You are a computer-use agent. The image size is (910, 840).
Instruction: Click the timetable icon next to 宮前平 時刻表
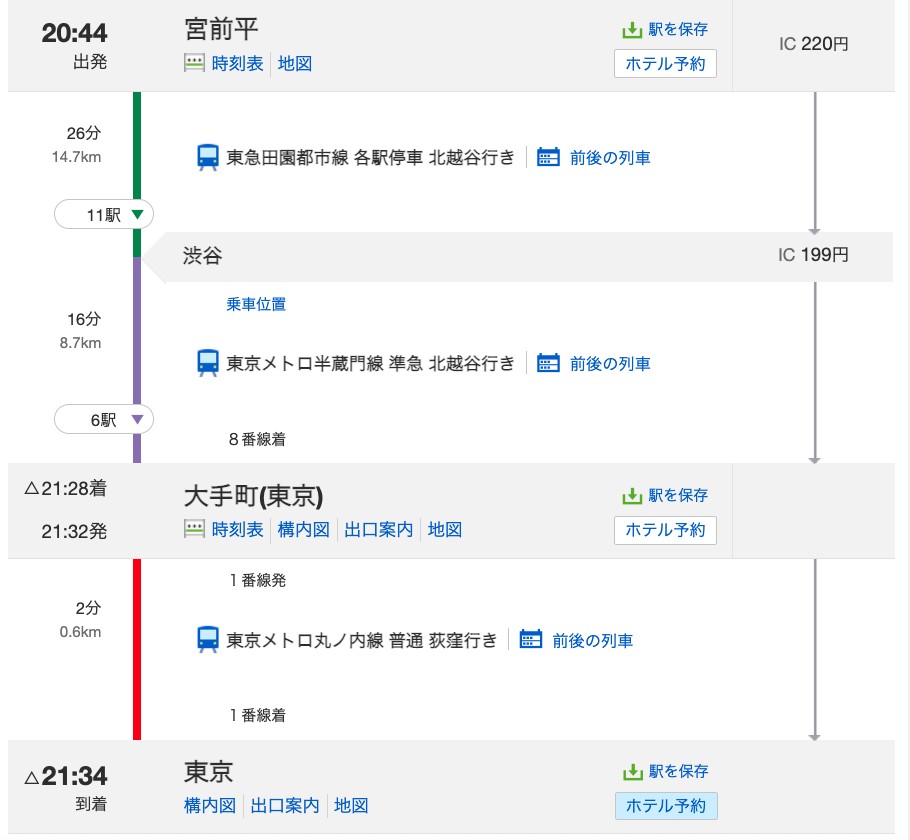pyautogui.click(x=194, y=63)
